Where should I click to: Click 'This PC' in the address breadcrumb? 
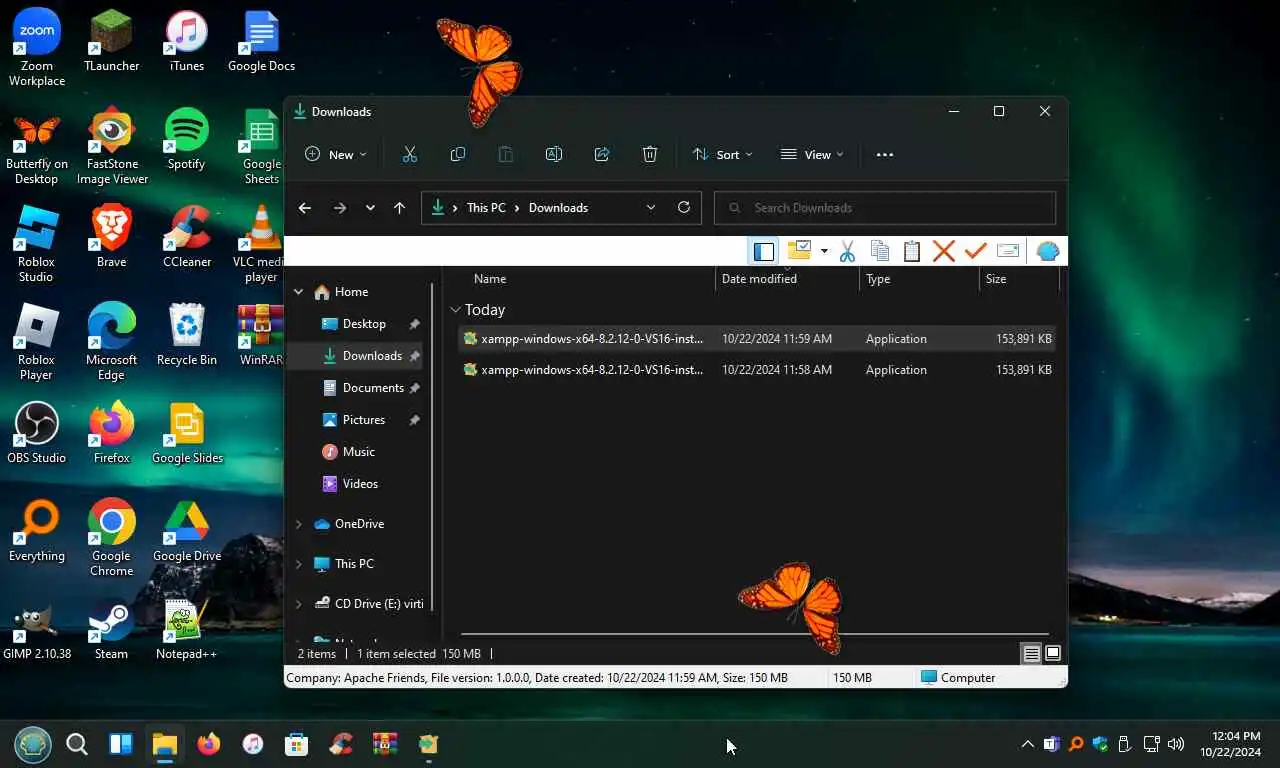[486, 208]
